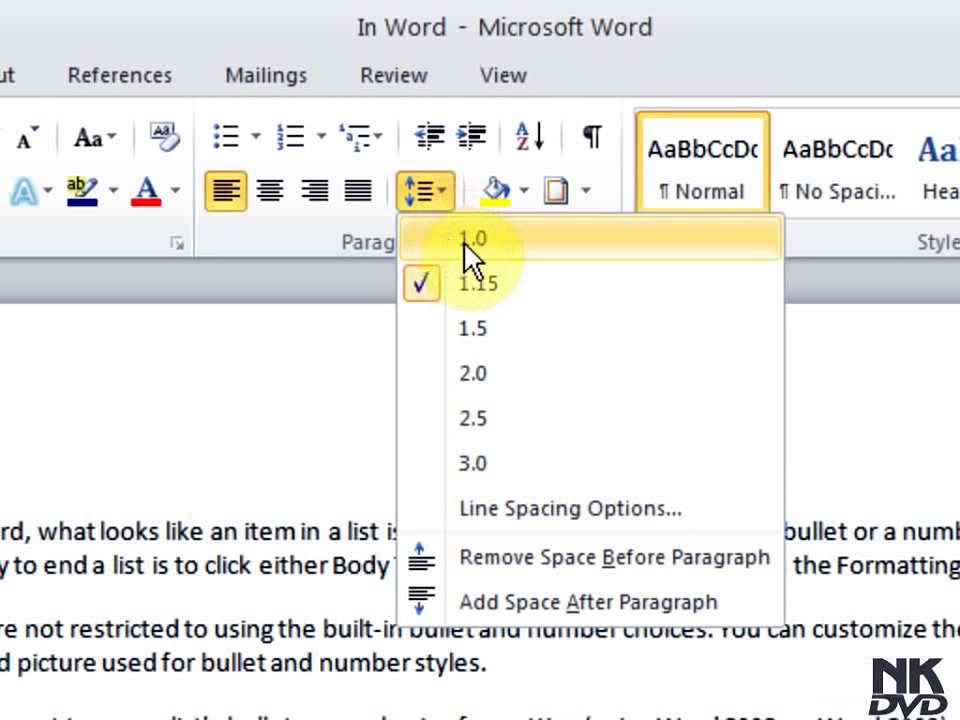Open the Font Color dropdown arrow

[175, 191]
